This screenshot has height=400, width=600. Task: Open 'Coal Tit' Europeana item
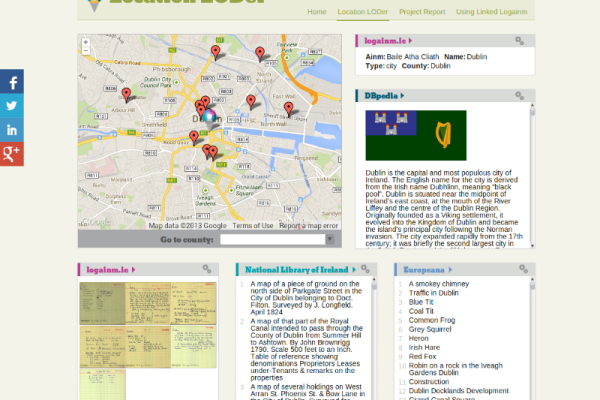[421, 311]
